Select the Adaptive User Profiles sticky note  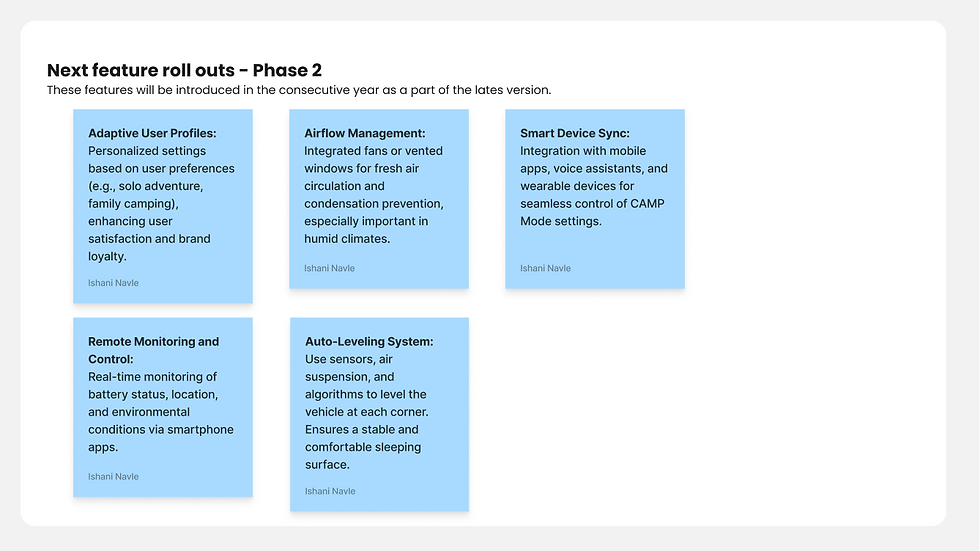click(x=162, y=206)
